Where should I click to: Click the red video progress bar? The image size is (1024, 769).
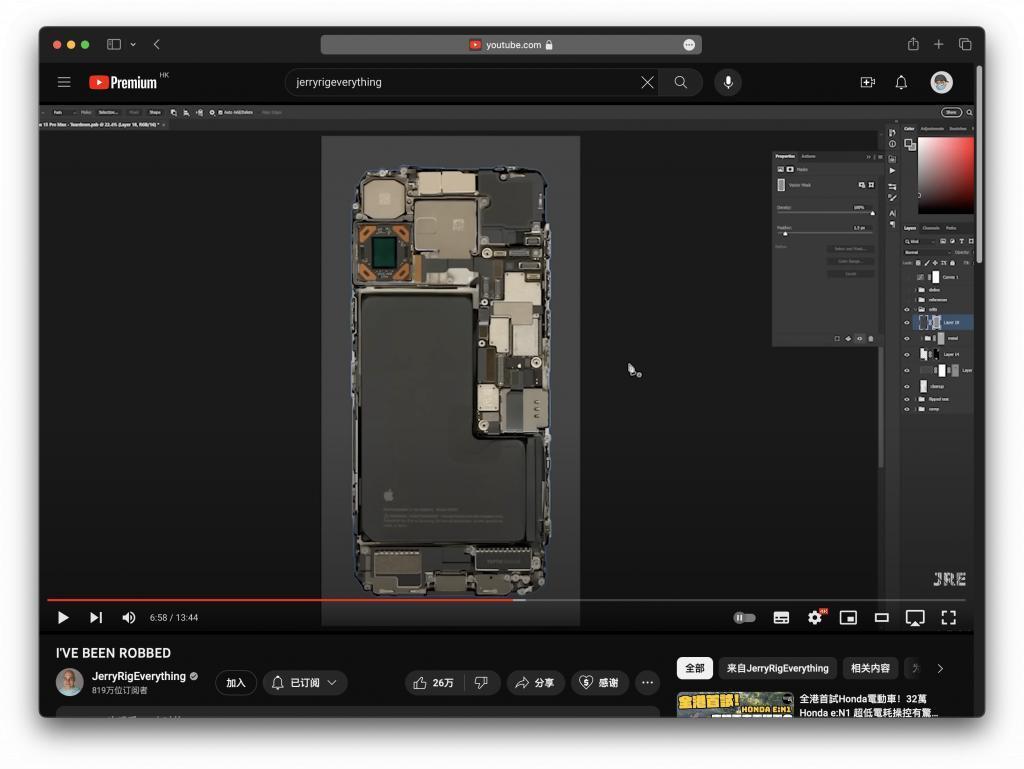tap(280, 600)
